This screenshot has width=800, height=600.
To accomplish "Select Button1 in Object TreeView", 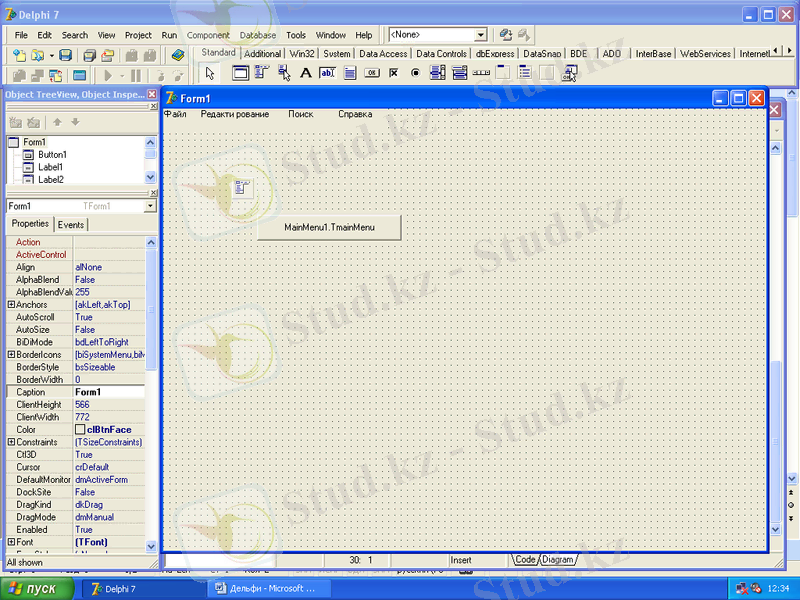I will pyautogui.click(x=52, y=155).
